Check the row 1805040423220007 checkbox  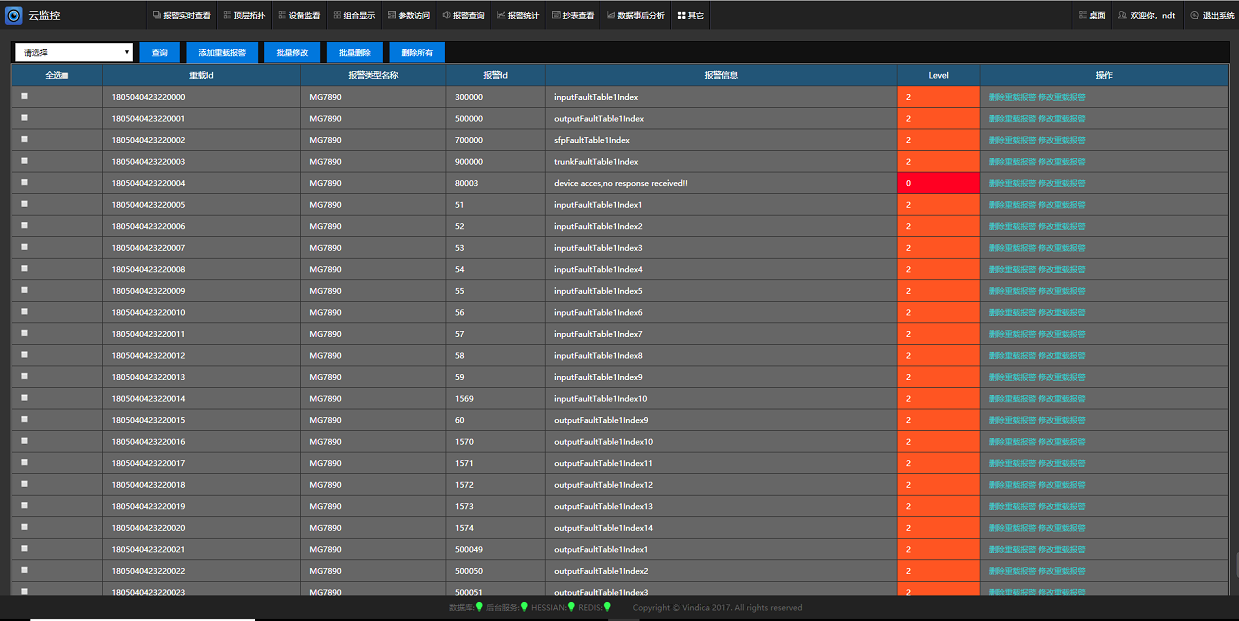[x=24, y=247]
